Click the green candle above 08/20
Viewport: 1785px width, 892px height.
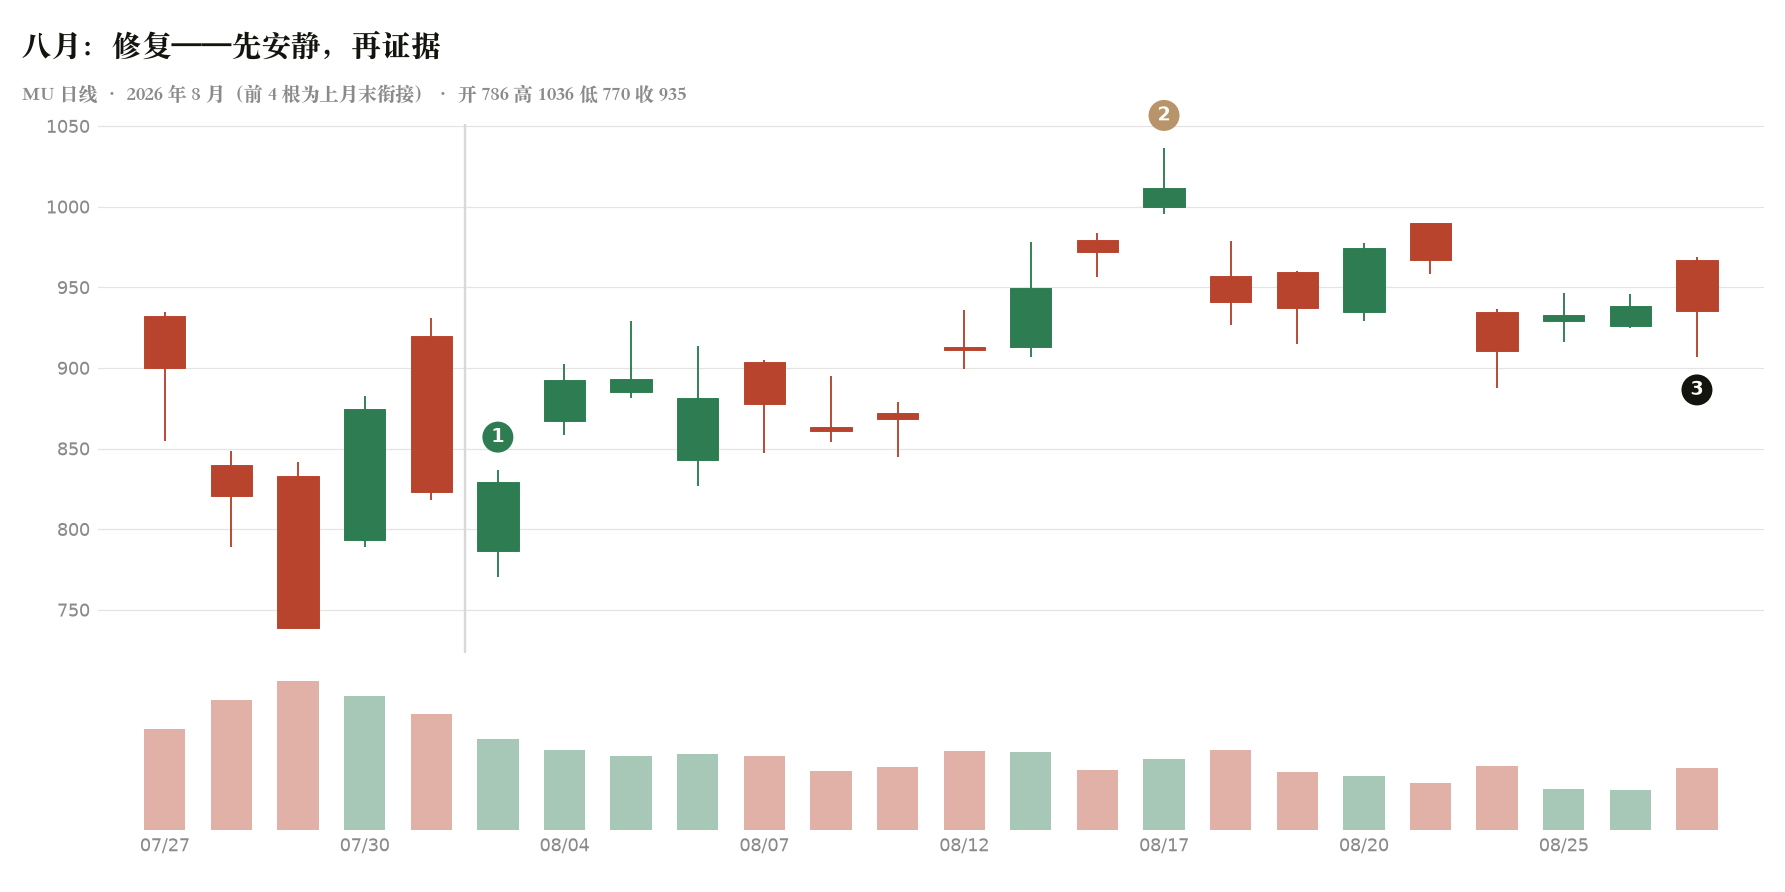1364,280
